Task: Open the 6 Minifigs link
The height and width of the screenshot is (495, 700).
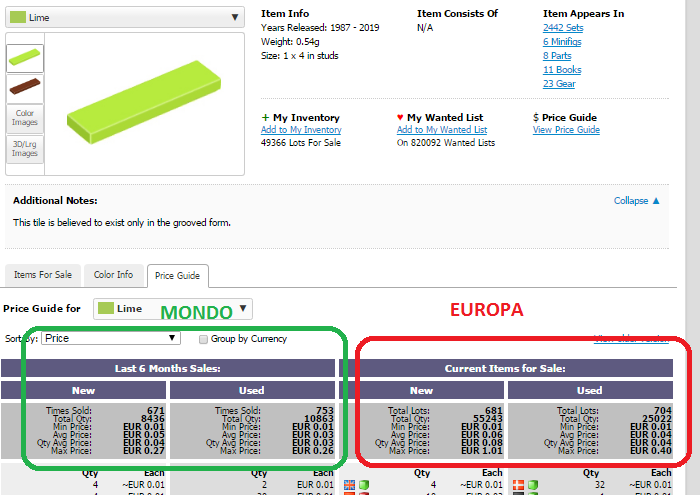Action: pyautogui.click(x=562, y=42)
